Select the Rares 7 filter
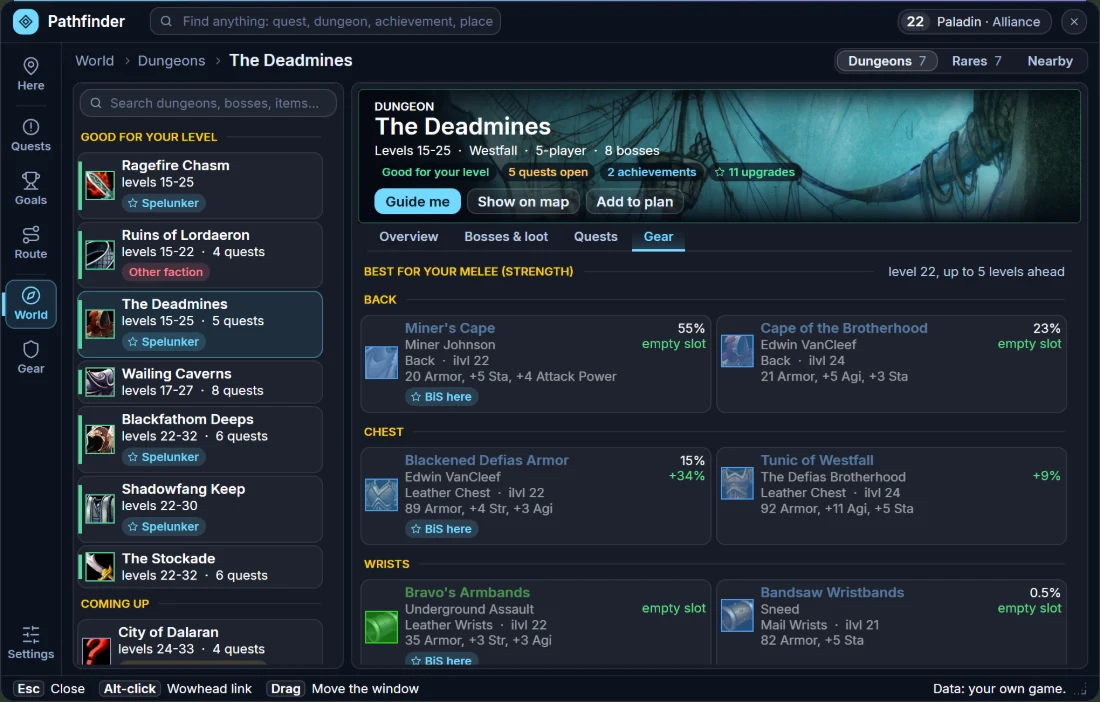 [977, 61]
